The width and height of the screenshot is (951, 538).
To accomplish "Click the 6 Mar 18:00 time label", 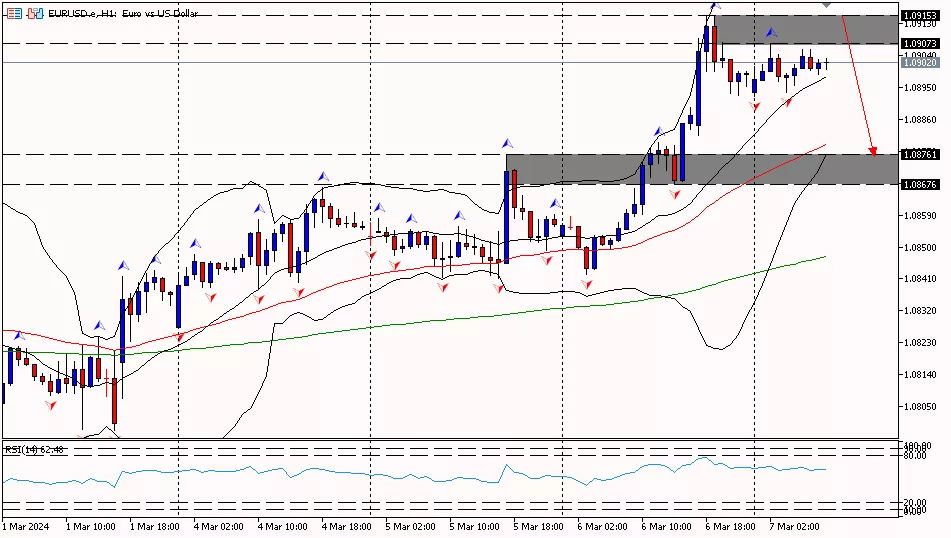I will pyautogui.click(x=730, y=526).
